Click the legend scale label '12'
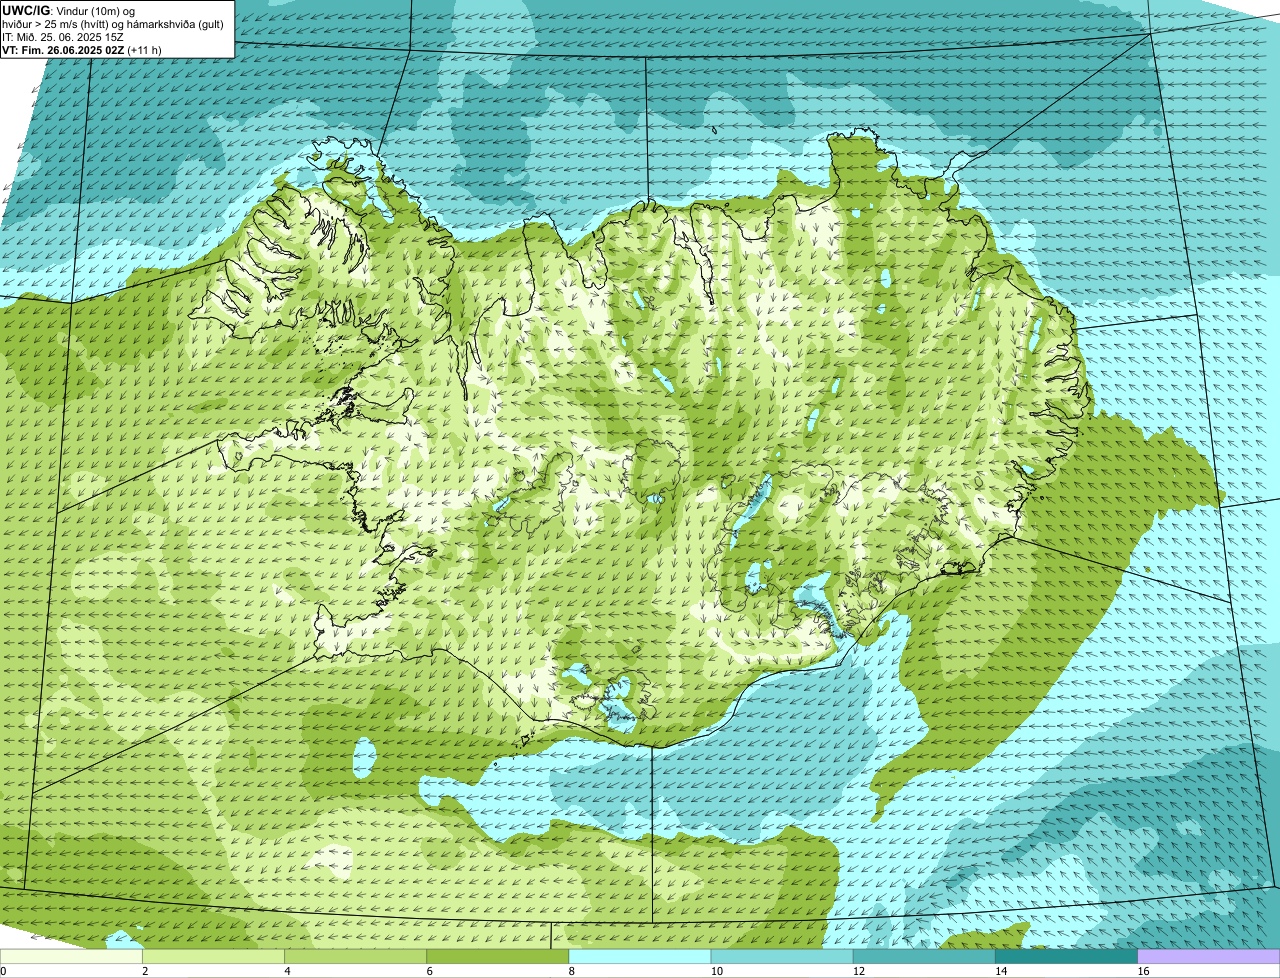 point(858,971)
